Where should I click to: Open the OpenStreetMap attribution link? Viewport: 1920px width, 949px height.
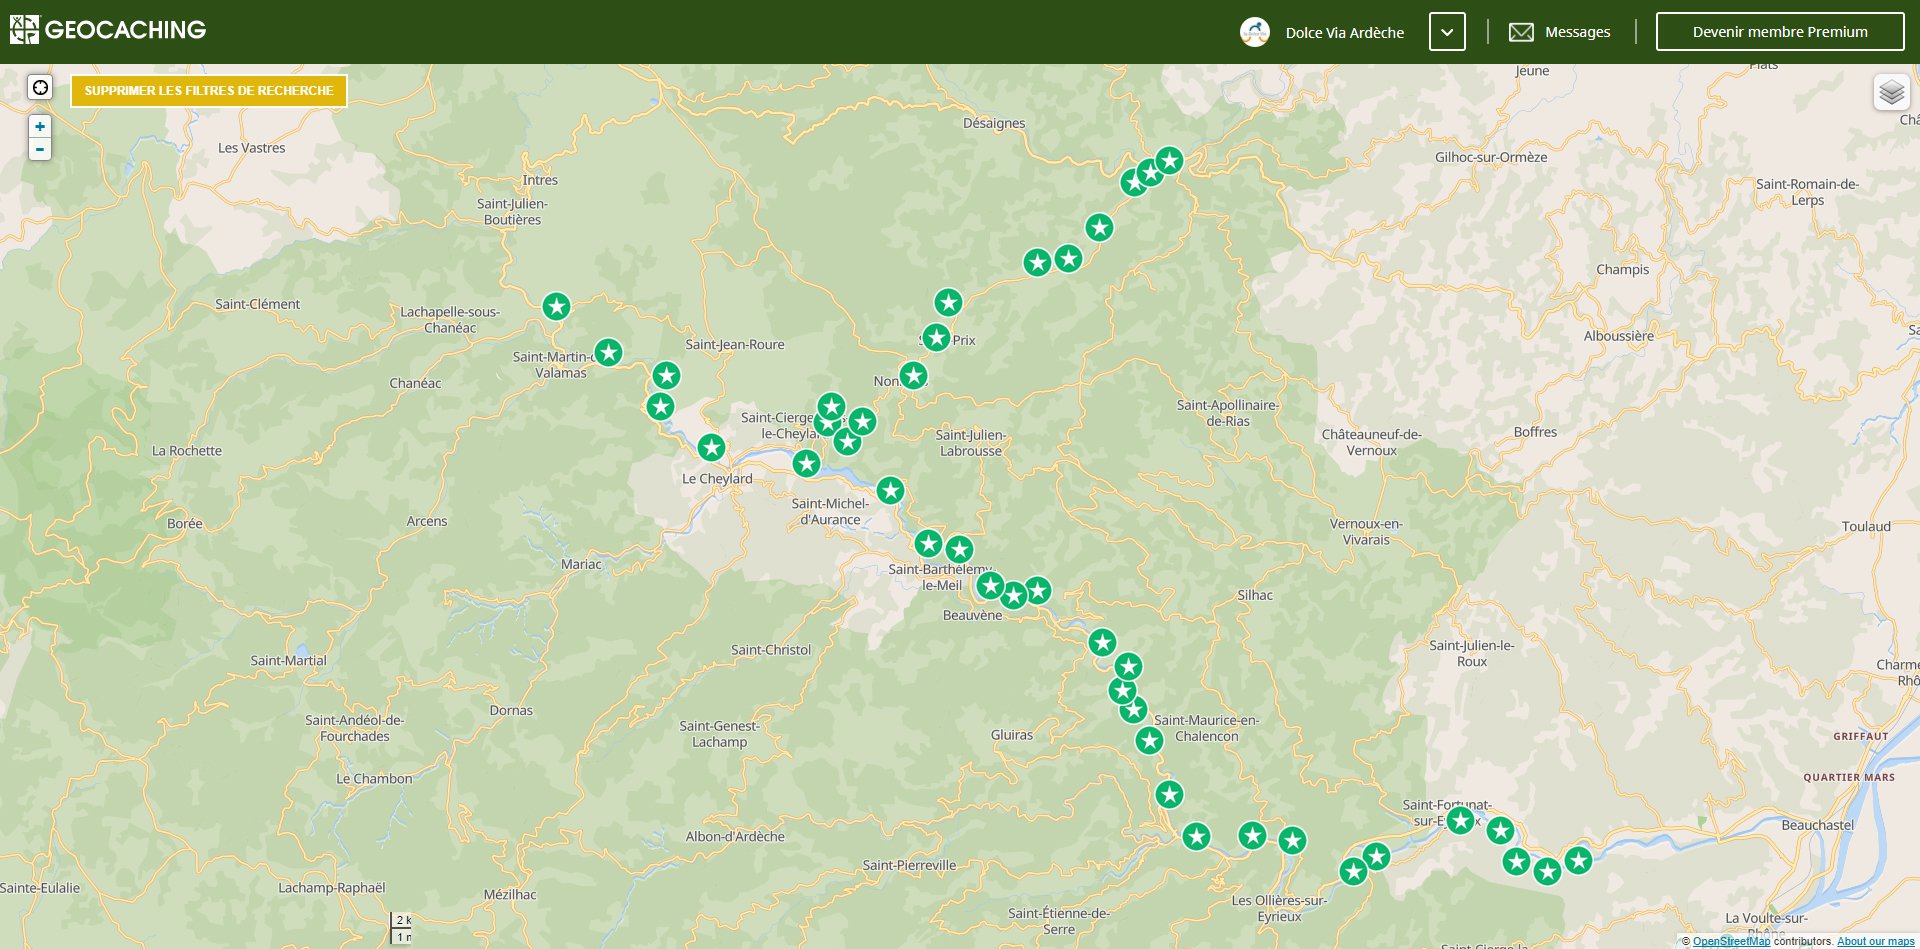pyautogui.click(x=1731, y=941)
